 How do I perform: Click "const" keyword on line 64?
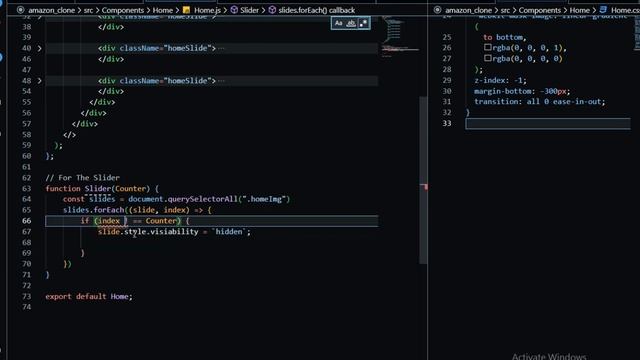[x=74, y=199]
